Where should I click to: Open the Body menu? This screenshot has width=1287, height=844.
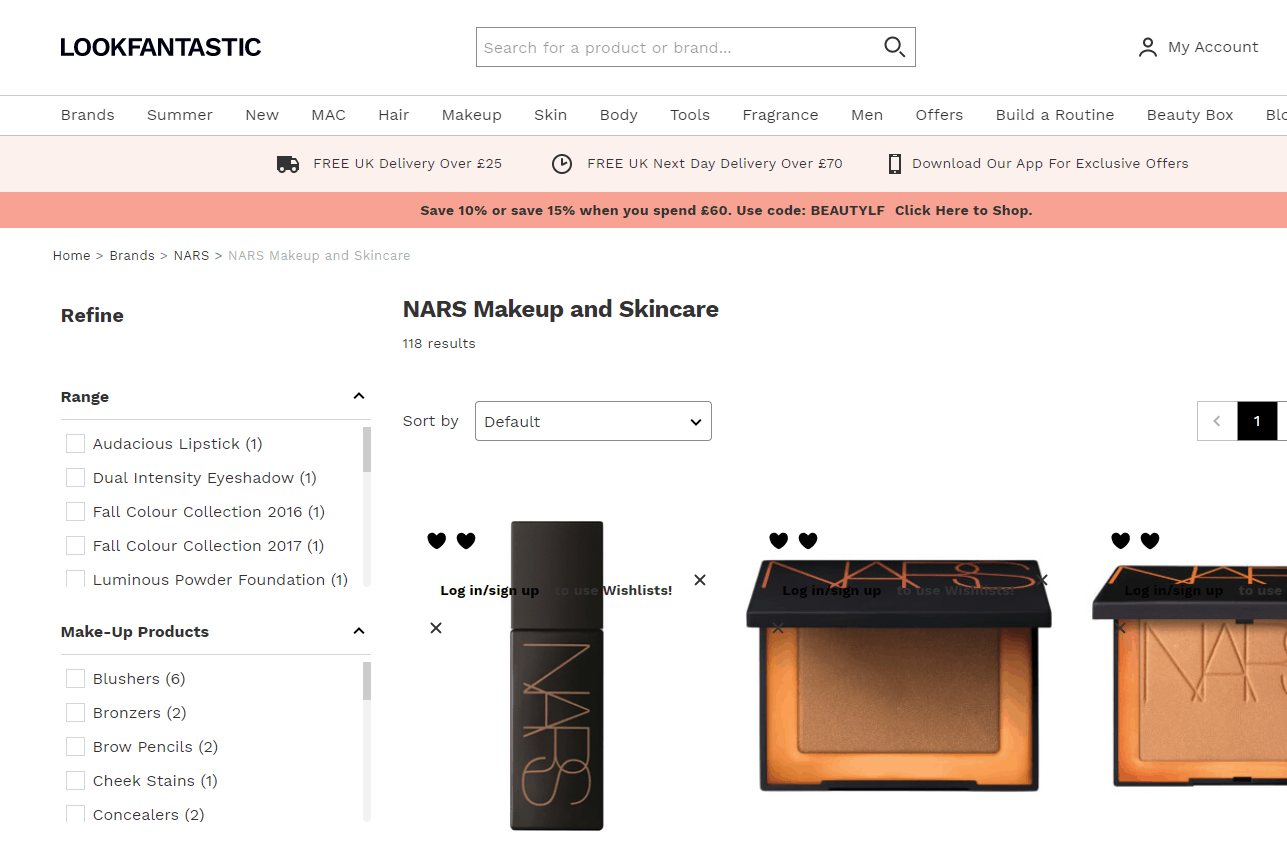coord(619,115)
